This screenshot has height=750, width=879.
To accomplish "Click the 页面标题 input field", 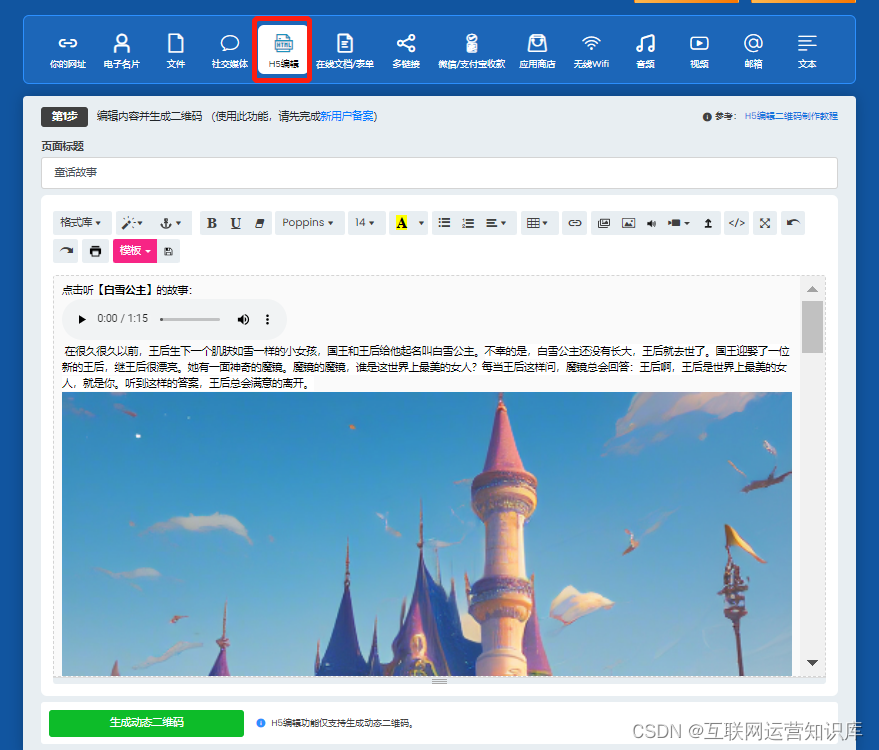I will 439,173.
